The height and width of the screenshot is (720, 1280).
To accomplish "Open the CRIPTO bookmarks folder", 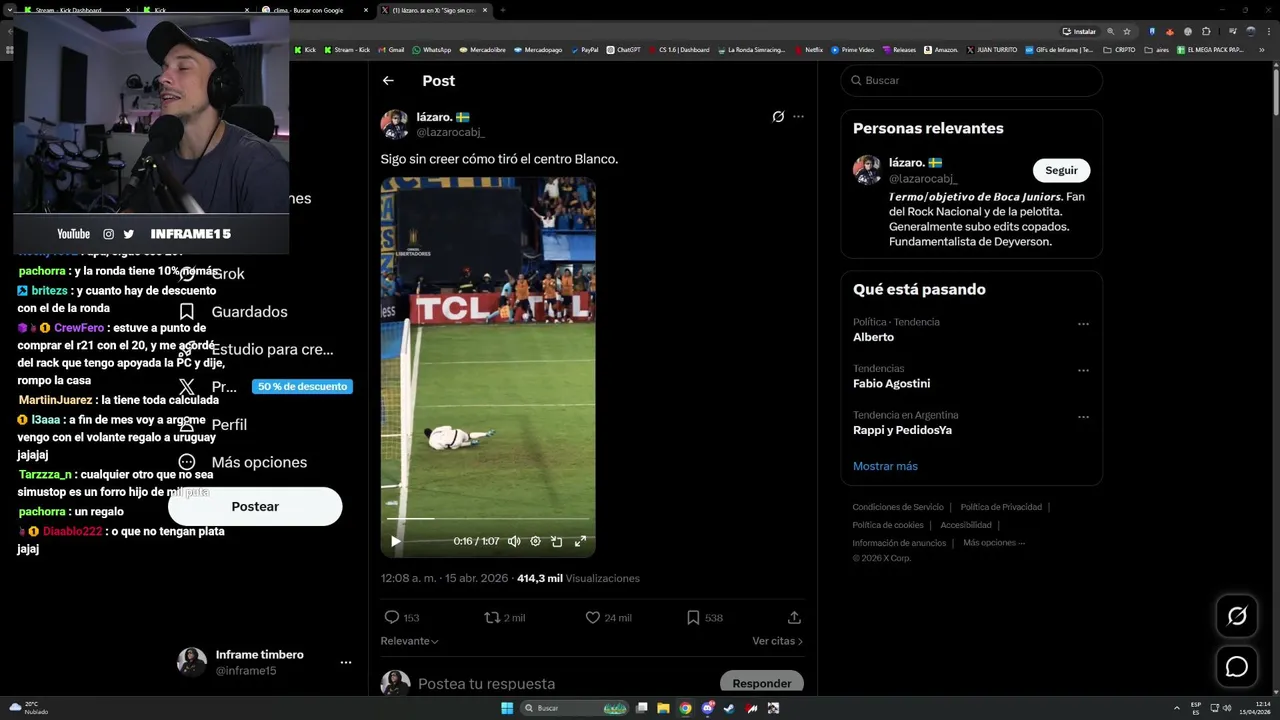I will point(1120,49).
